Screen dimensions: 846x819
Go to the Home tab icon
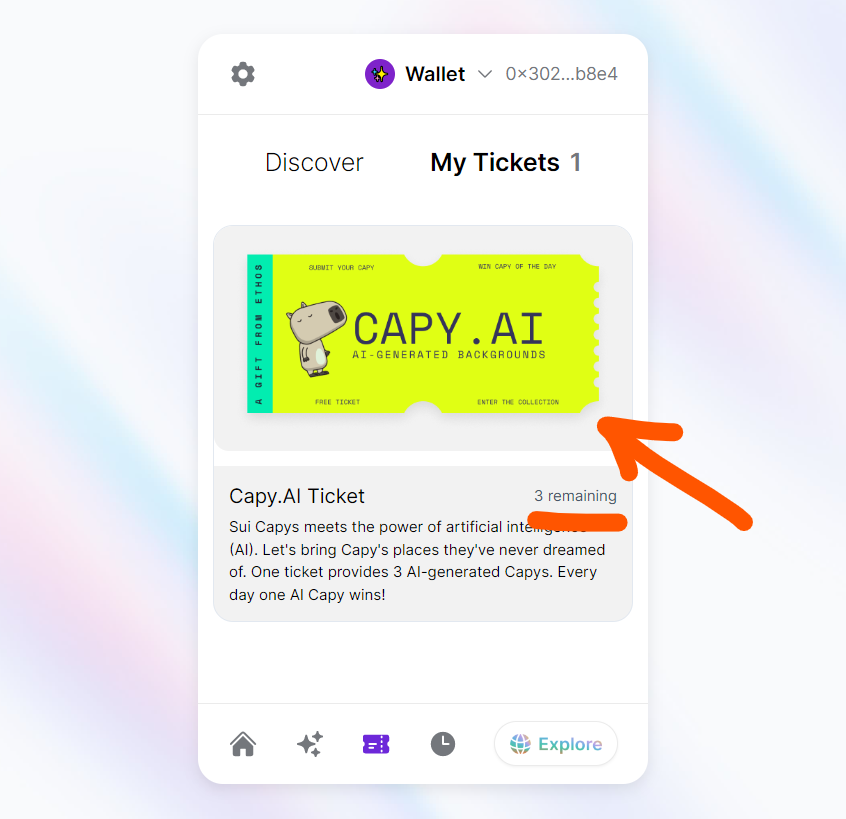(243, 744)
